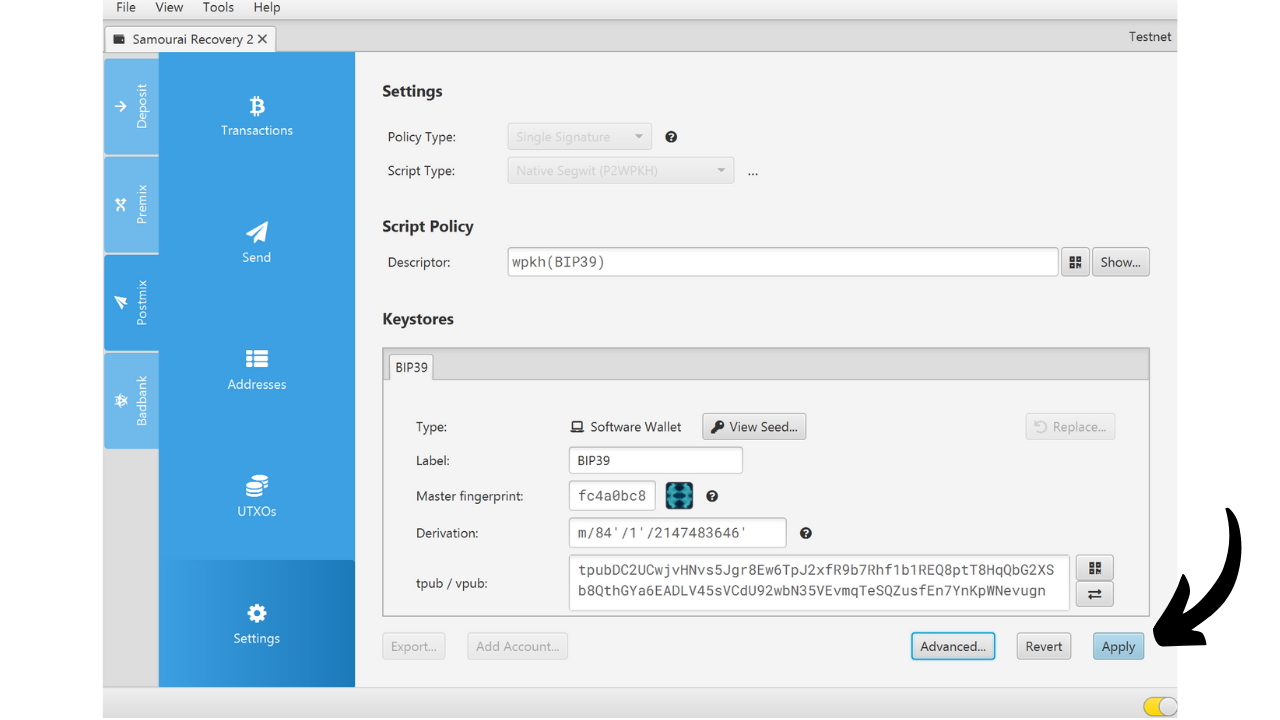The image size is (1280, 720).
Task: Open the Help menu
Action: (267, 7)
